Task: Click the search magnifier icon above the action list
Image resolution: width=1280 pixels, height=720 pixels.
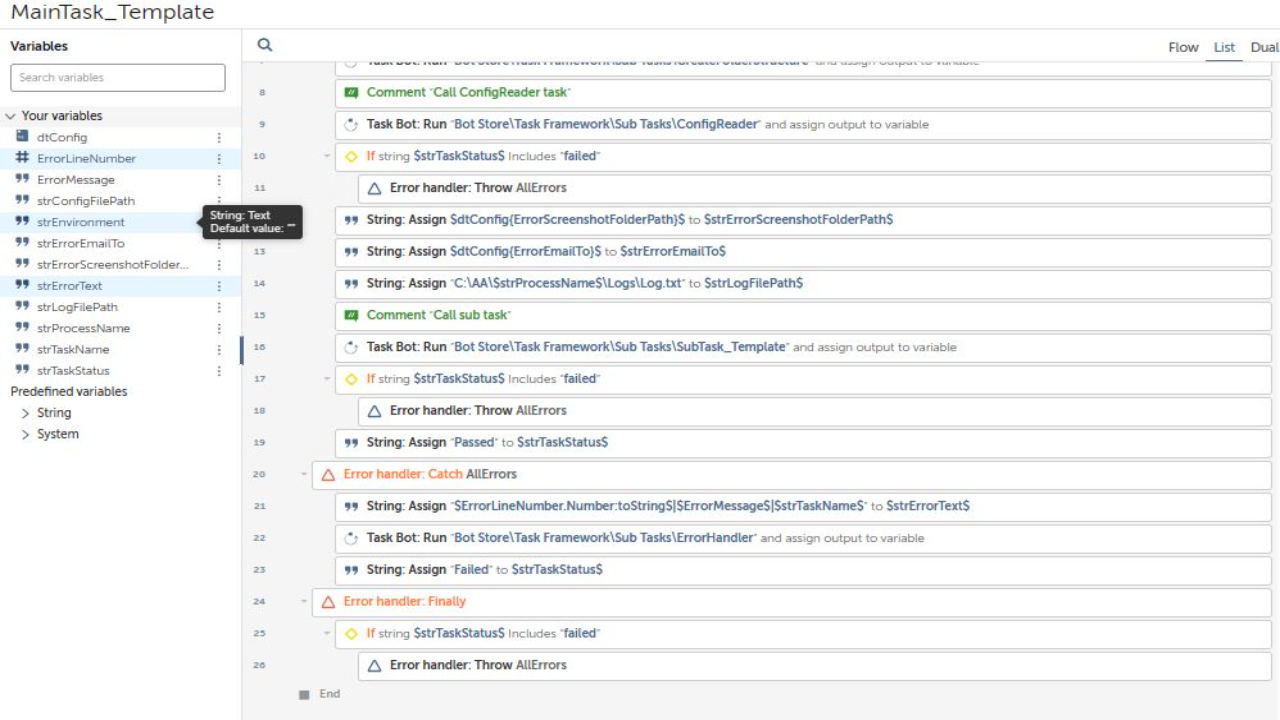Action: click(x=265, y=45)
